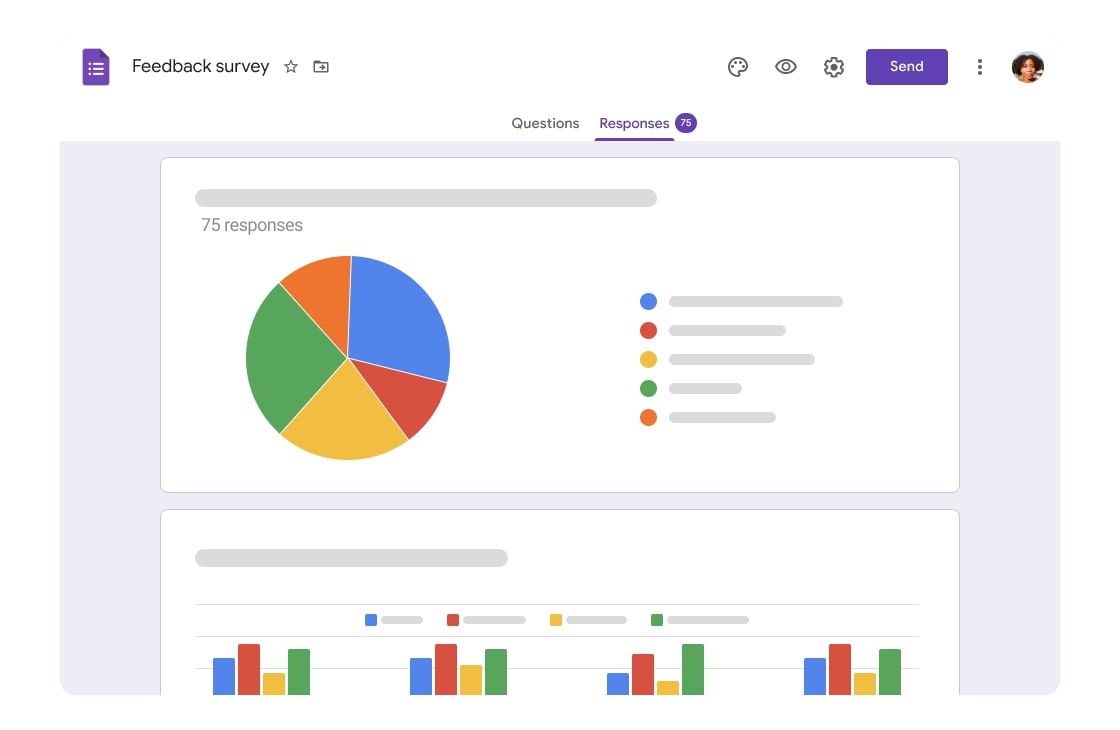Select the Responses tab

click(x=634, y=122)
